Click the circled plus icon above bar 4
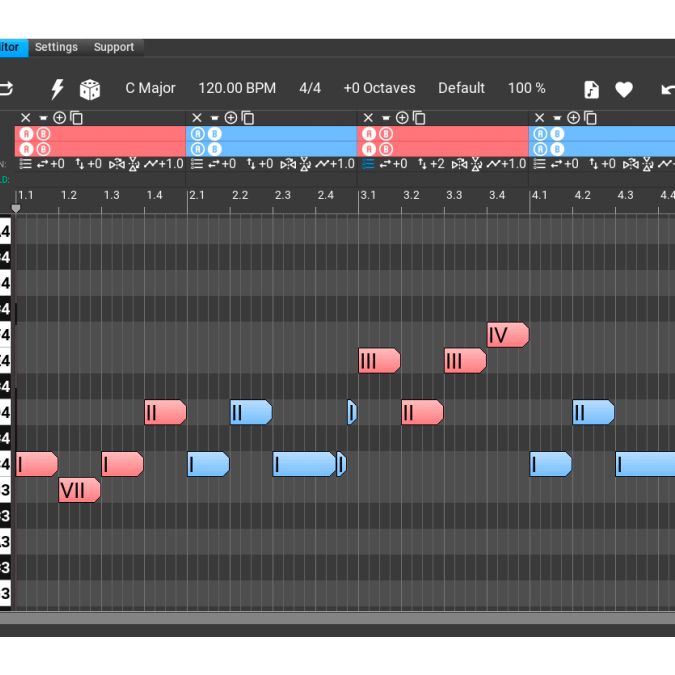 pos(573,118)
